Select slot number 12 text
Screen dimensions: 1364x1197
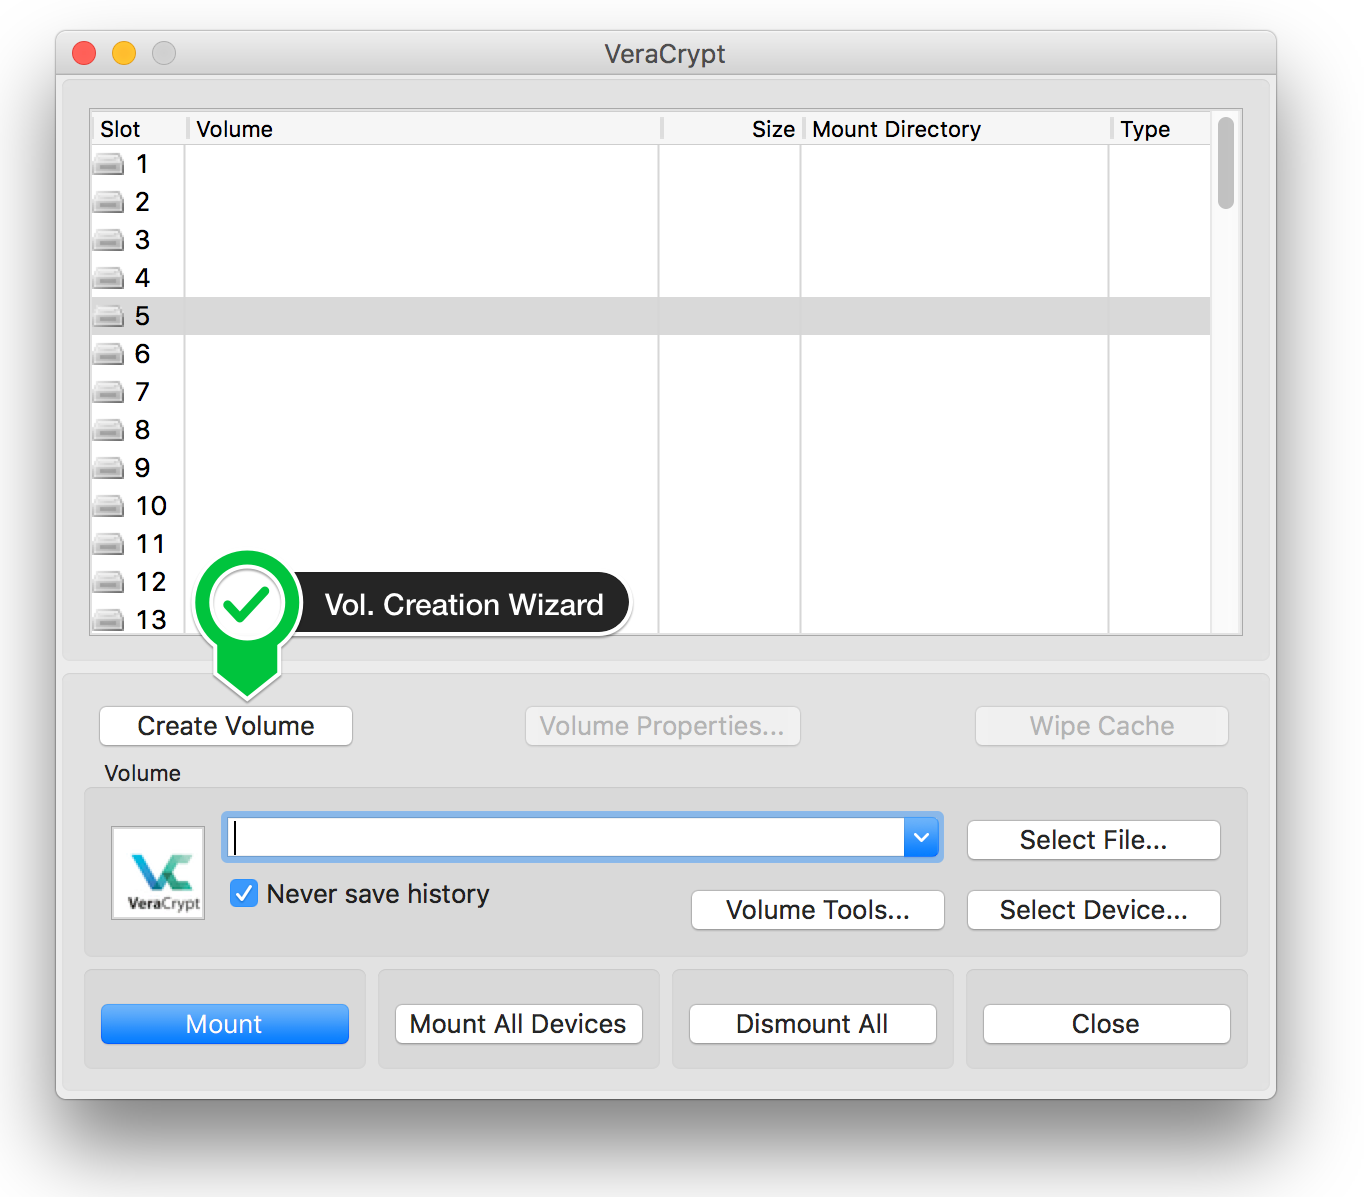(151, 581)
